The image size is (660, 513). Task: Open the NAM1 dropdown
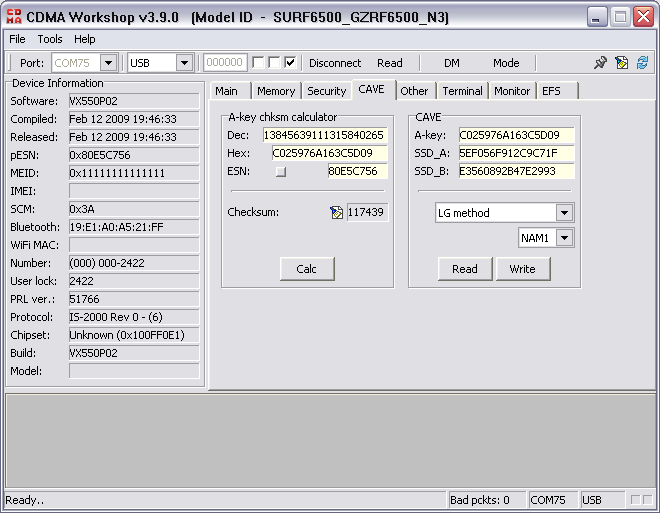pyautogui.click(x=564, y=238)
